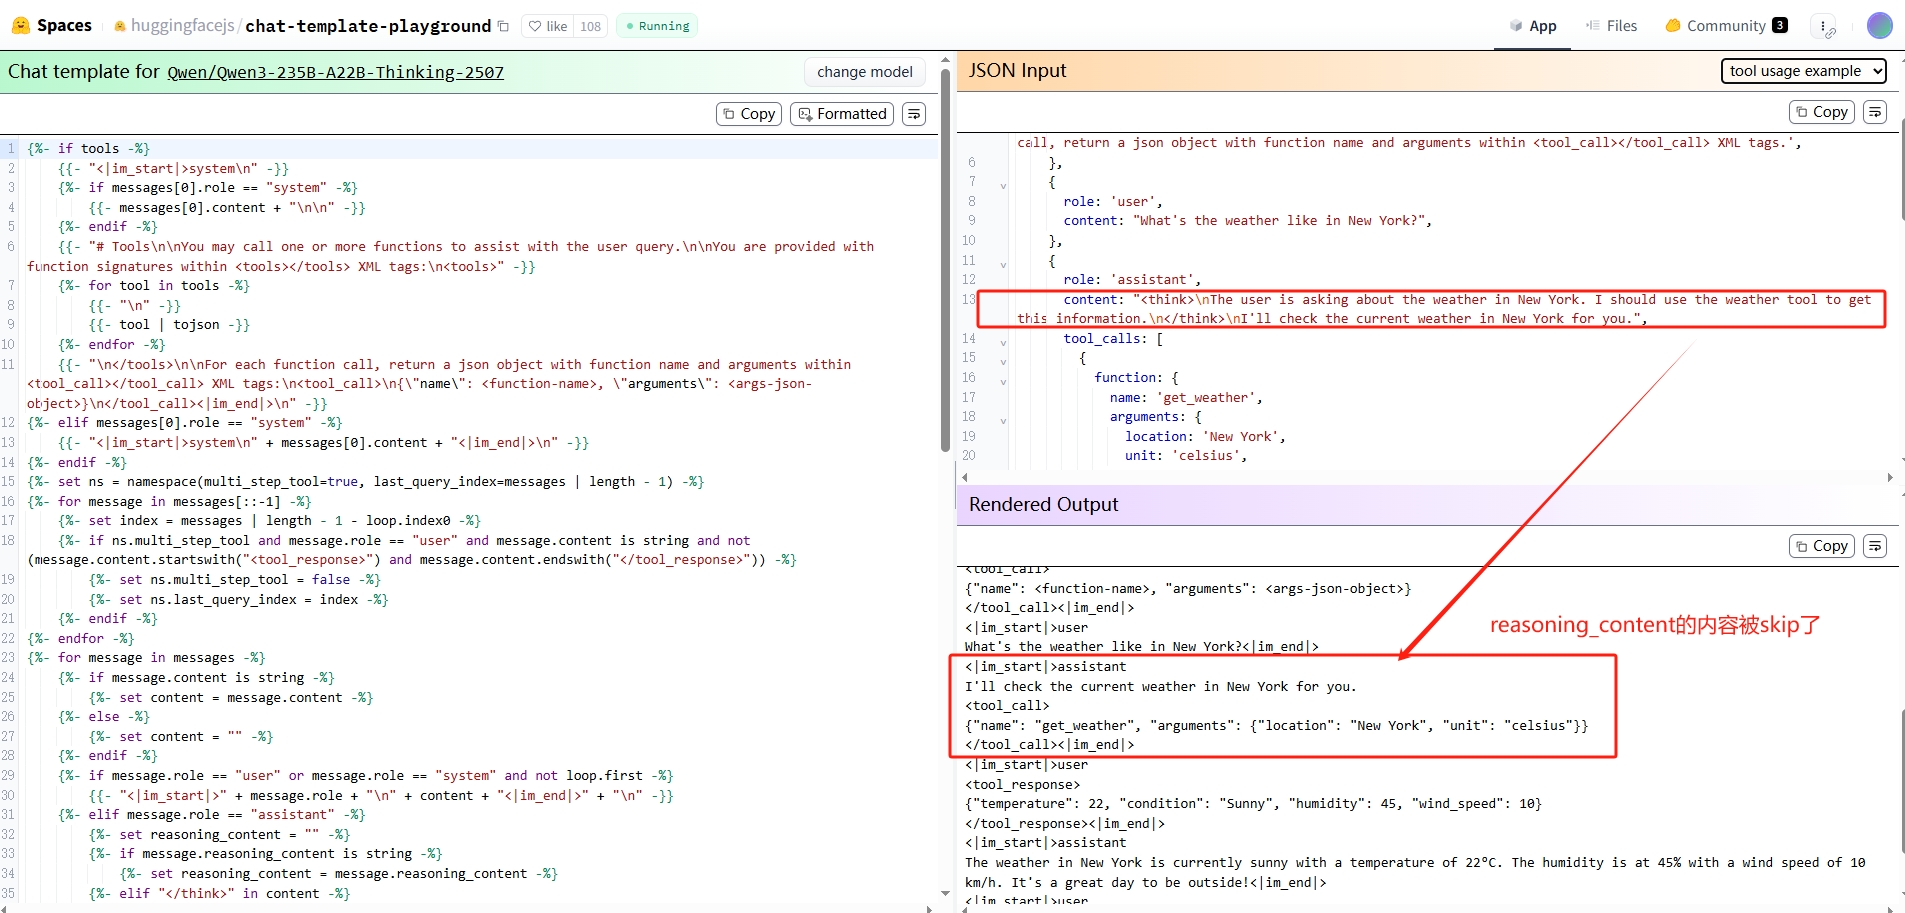
Task: Click template line 'set reasoning_content = ""'
Action: point(219,834)
